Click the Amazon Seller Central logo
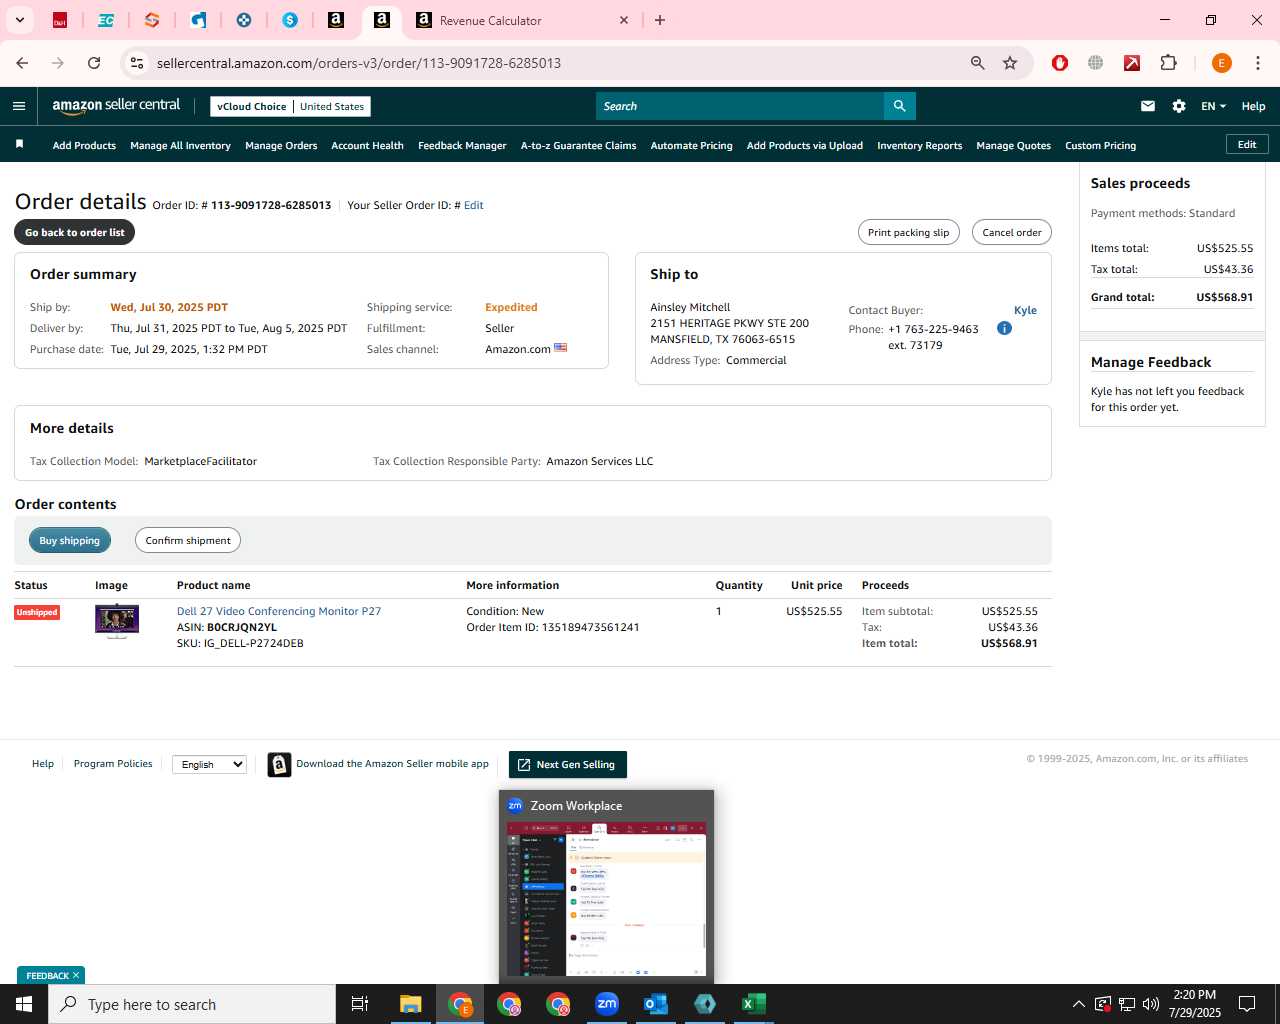The width and height of the screenshot is (1280, 1024). tap(116, 105)
